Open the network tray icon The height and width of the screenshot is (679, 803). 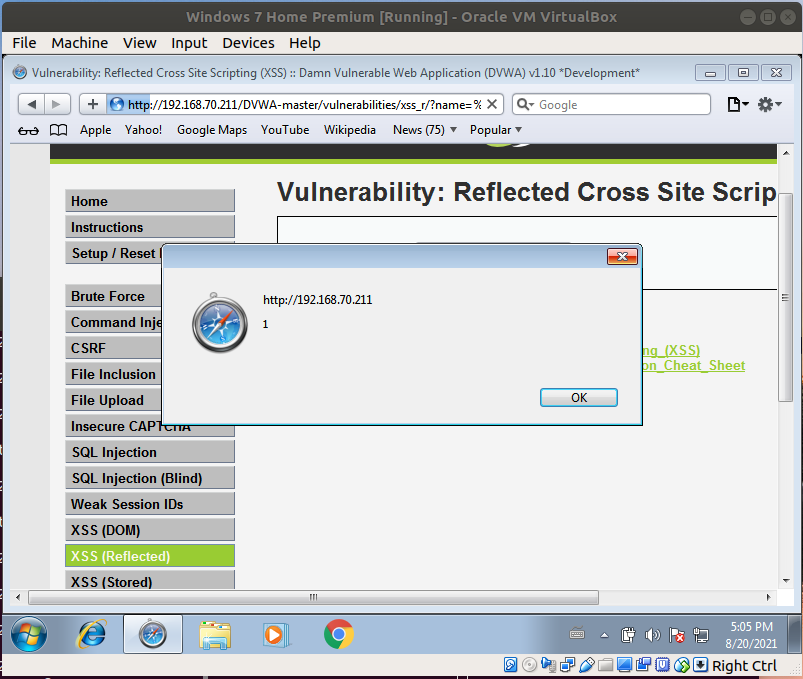701,635
